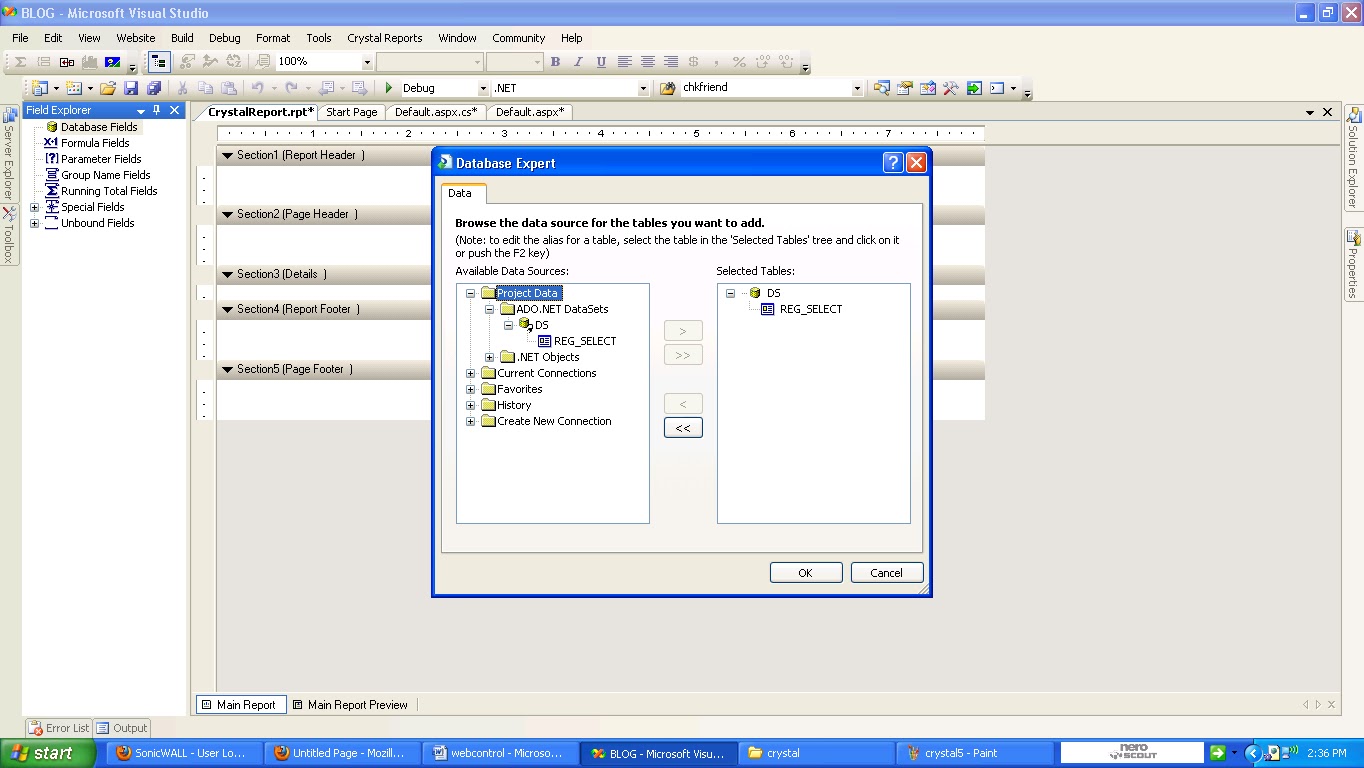
Task: Switch to the Start Page tab
Action: click(x=352, y=112)
